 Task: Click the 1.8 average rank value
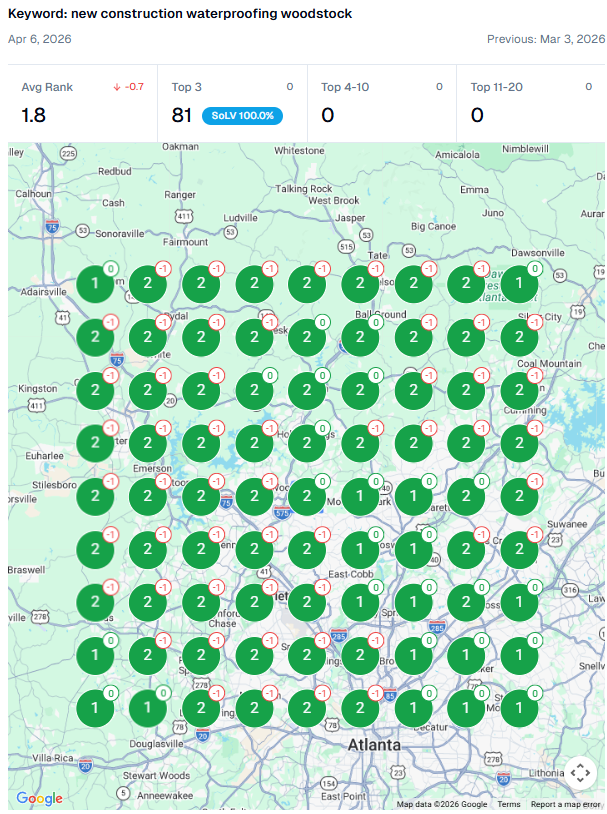pos(33,115)
